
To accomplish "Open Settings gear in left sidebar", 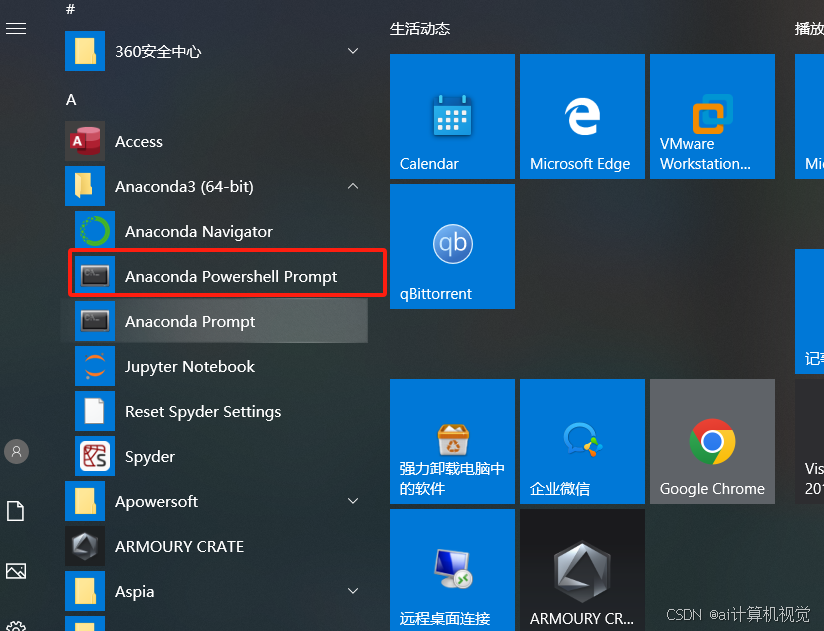I will (16, 627).
